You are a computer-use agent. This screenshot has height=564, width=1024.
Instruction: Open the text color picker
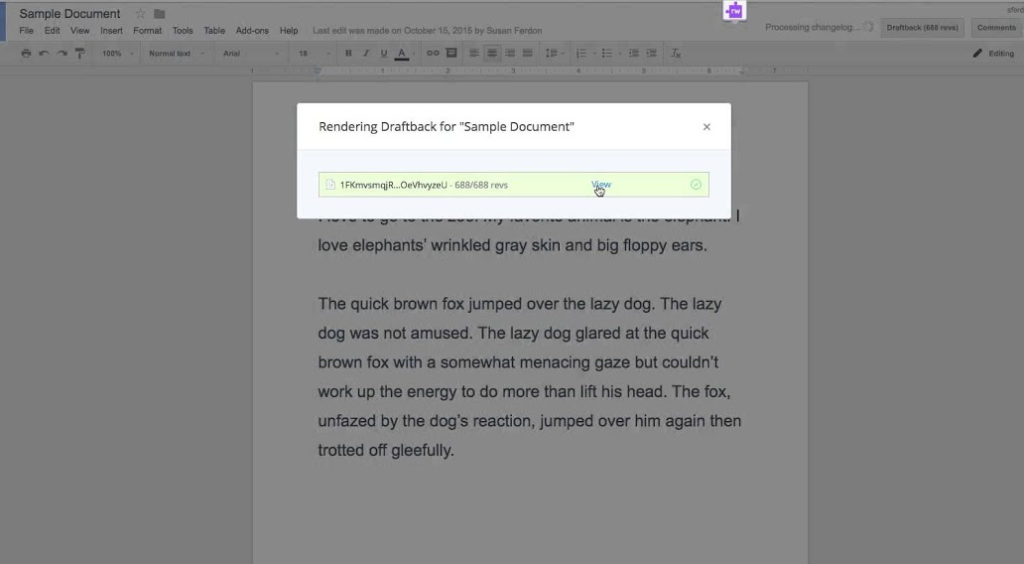coord(402,53)
